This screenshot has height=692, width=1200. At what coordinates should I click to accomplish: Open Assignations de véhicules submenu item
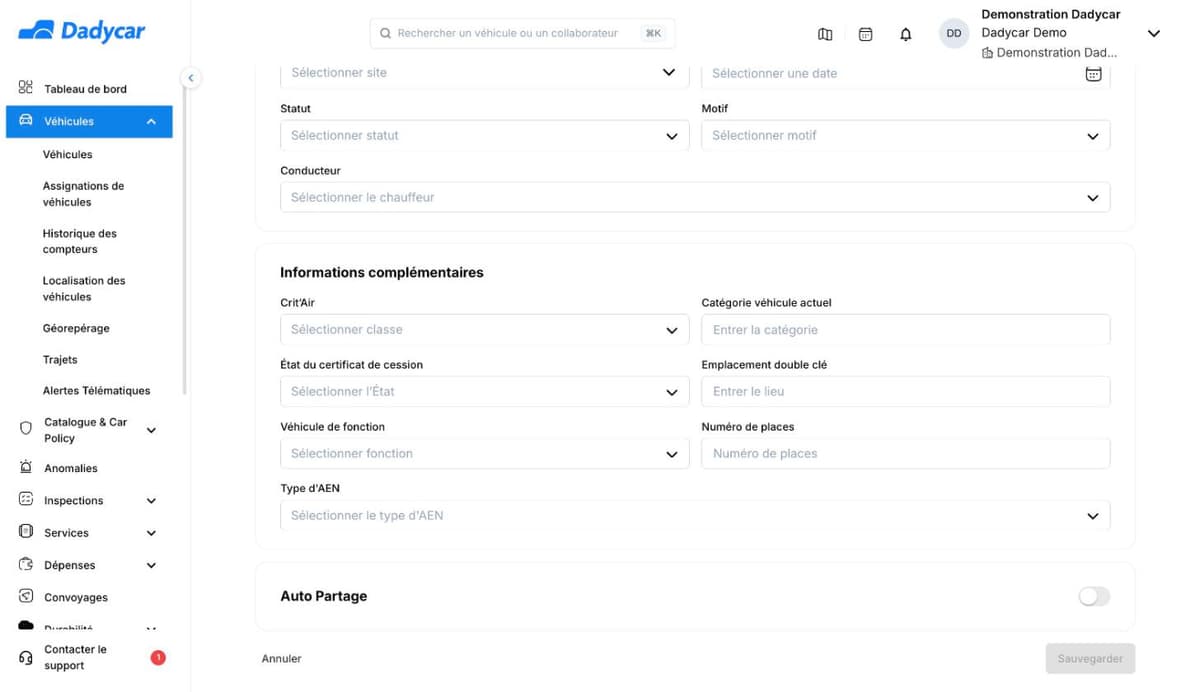(x=83, y=194)
